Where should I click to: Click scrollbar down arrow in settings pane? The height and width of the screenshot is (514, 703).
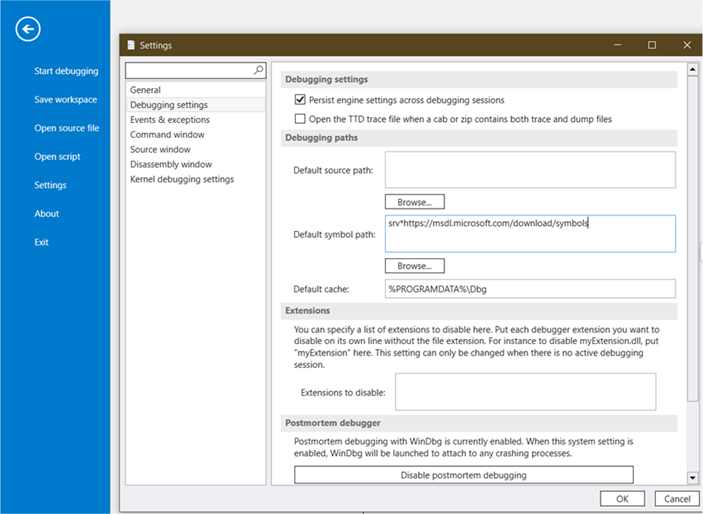coord(692,478)
